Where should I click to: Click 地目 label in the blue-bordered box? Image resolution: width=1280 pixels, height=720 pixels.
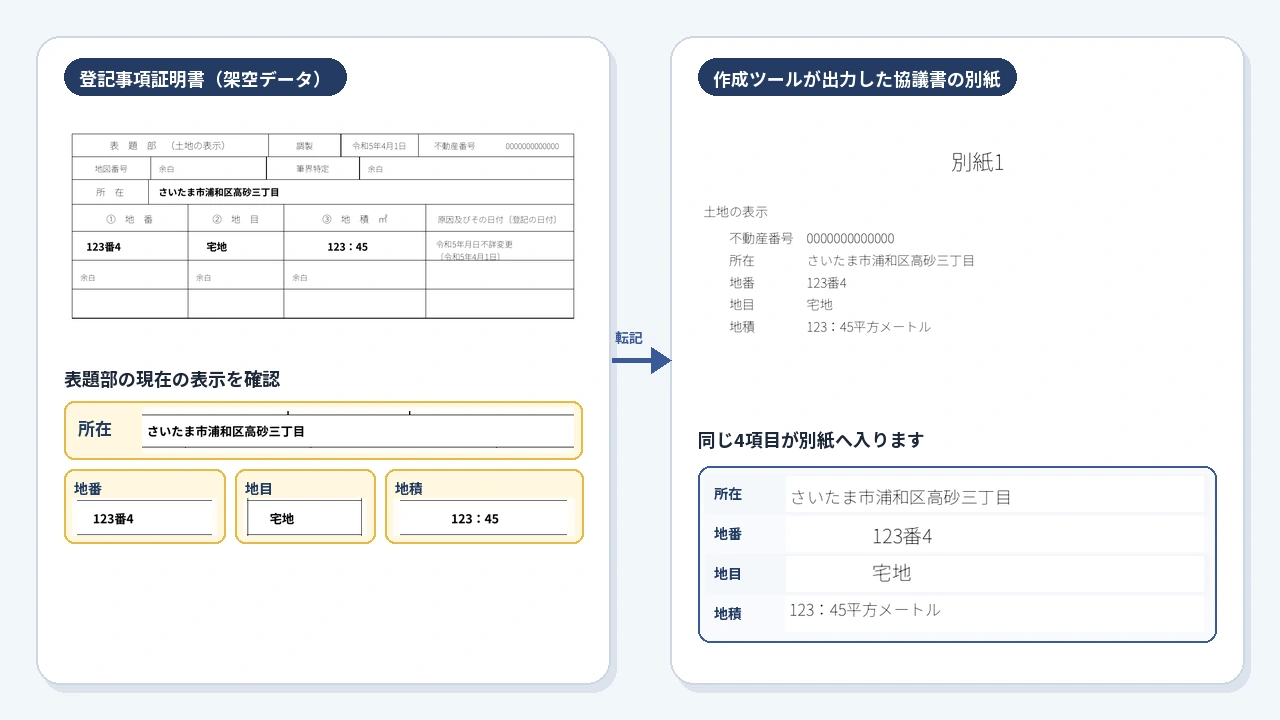click(x=728, y=574)
